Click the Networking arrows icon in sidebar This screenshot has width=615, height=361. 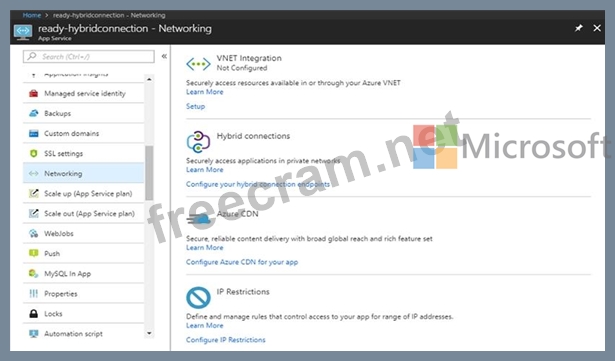point(34,173)
